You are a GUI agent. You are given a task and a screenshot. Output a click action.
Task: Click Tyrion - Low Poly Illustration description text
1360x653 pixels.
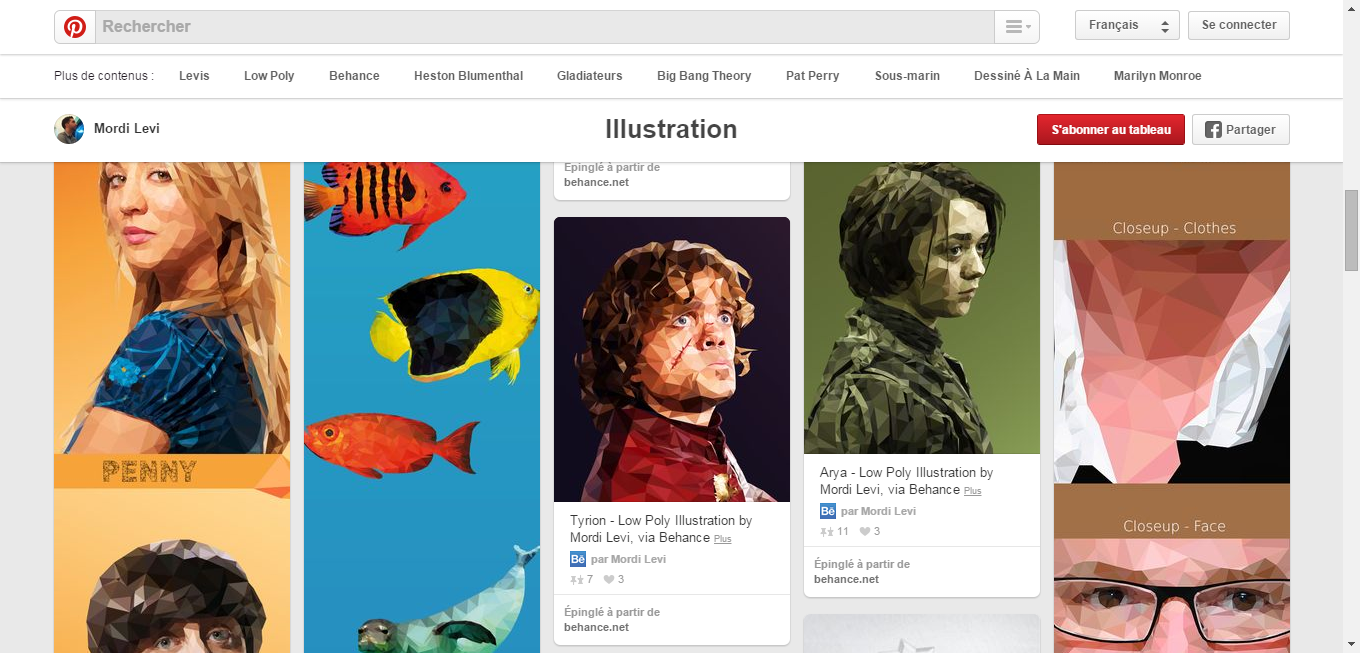[661, 529]
